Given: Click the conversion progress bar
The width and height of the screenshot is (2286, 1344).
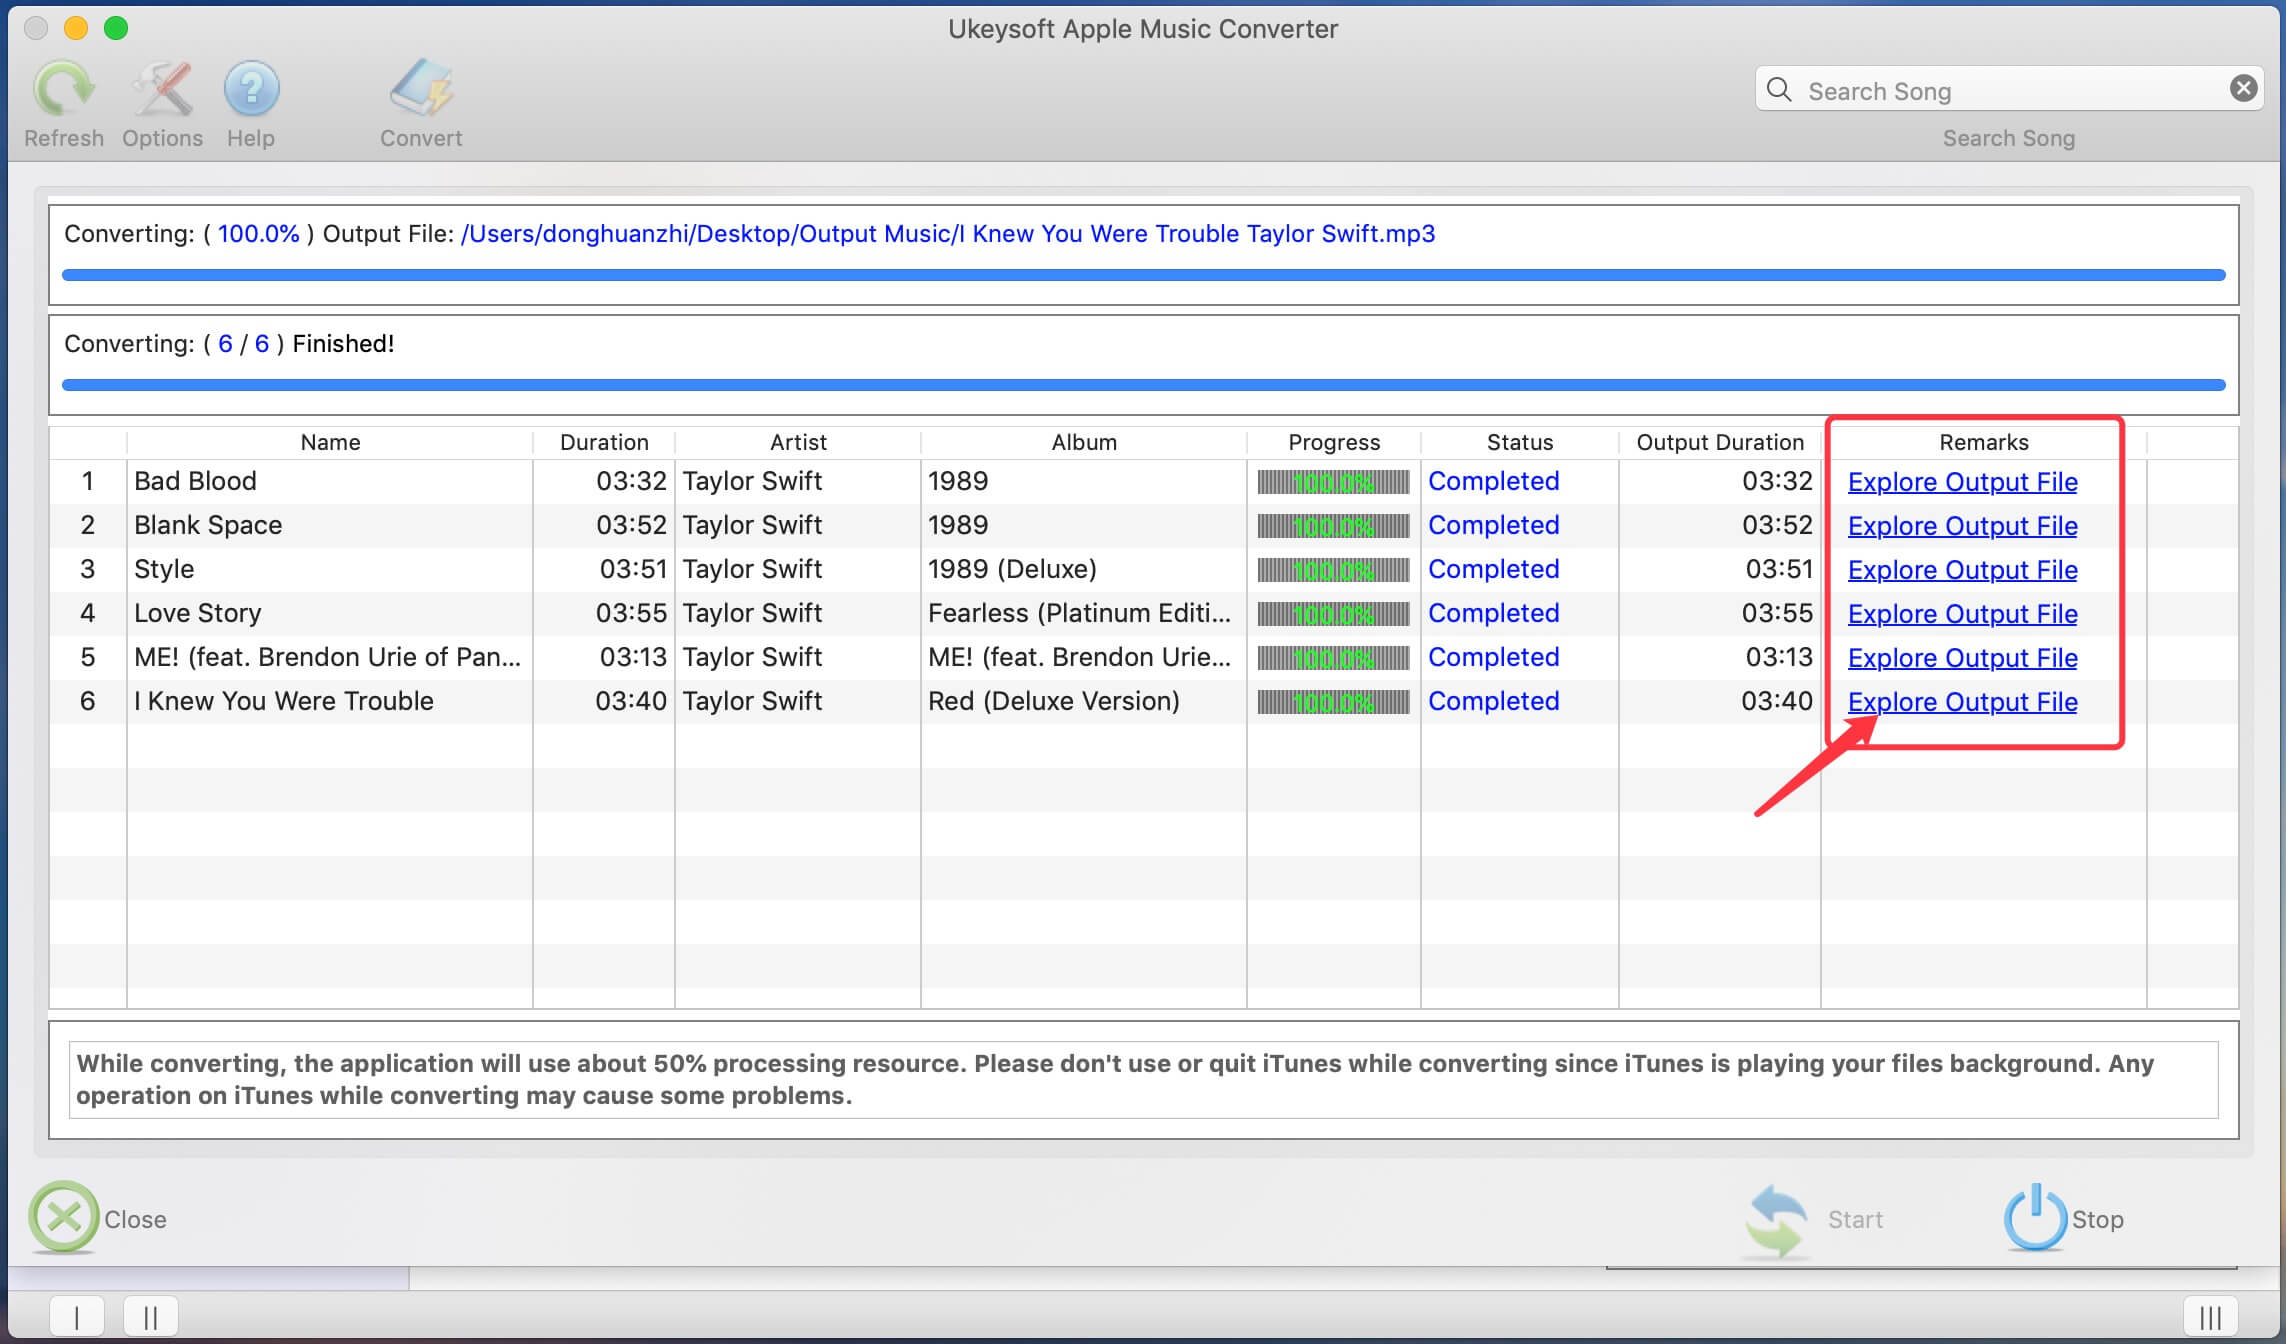Looking at the screenshot, I should pyautogui.click(x=1144, y=275).
